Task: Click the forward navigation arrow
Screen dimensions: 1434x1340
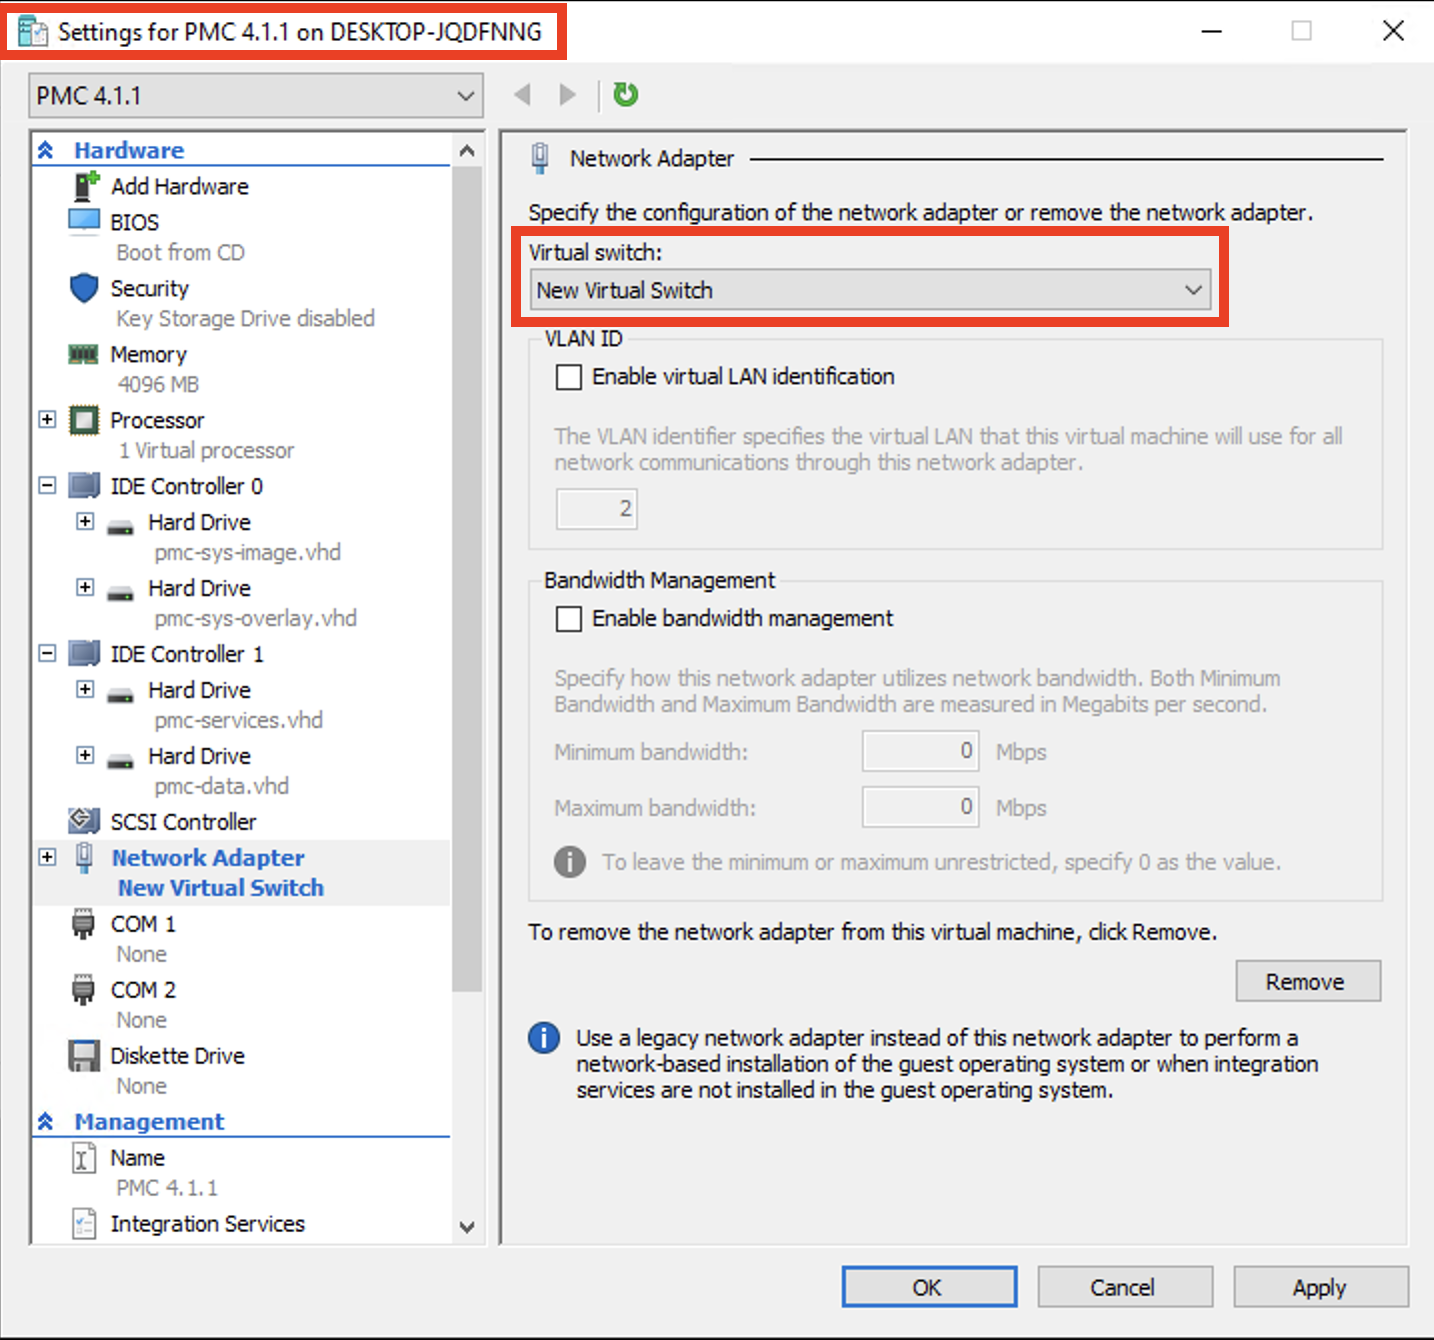Action: [x=568, y=95]
